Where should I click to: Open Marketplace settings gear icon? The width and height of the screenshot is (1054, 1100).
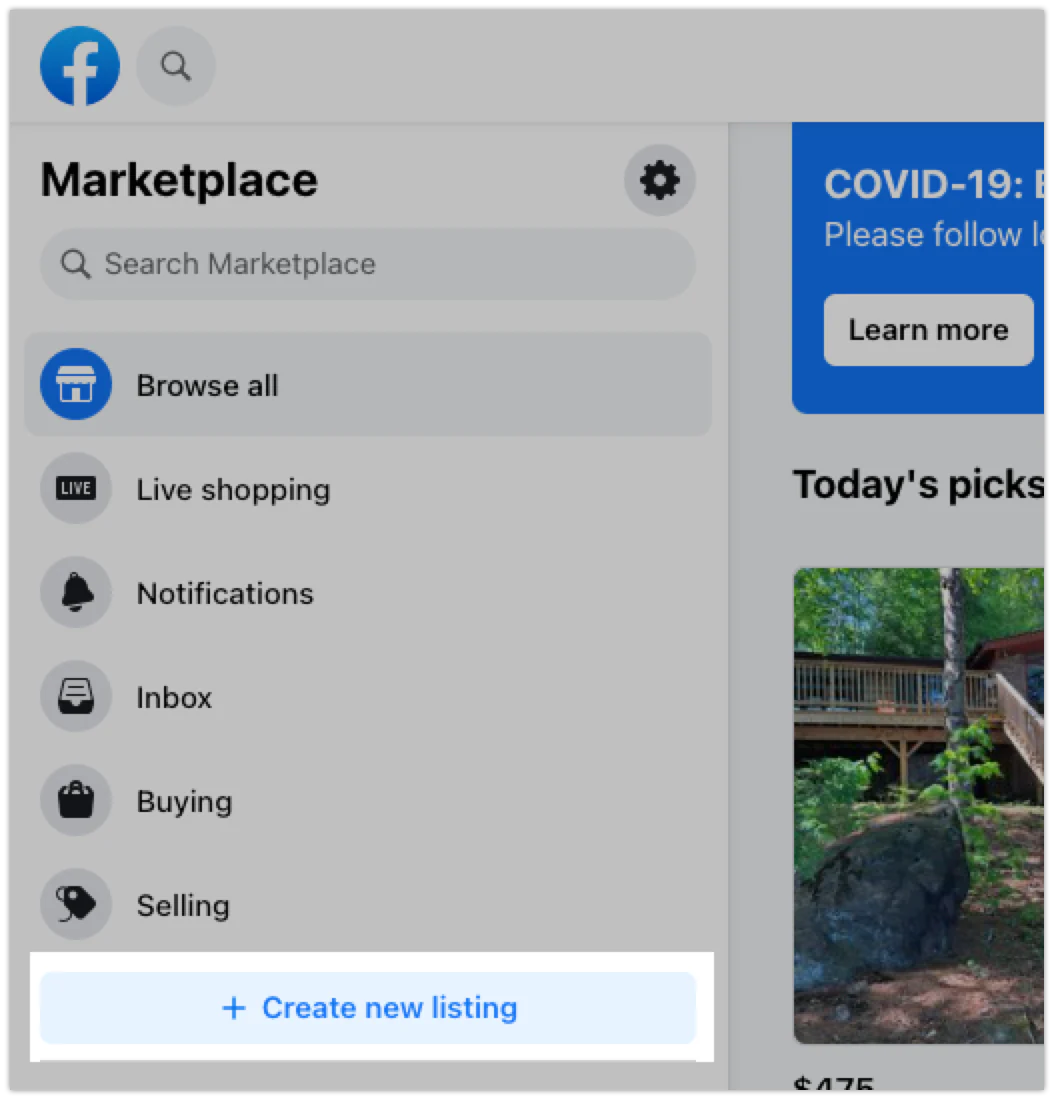(660, 180)
